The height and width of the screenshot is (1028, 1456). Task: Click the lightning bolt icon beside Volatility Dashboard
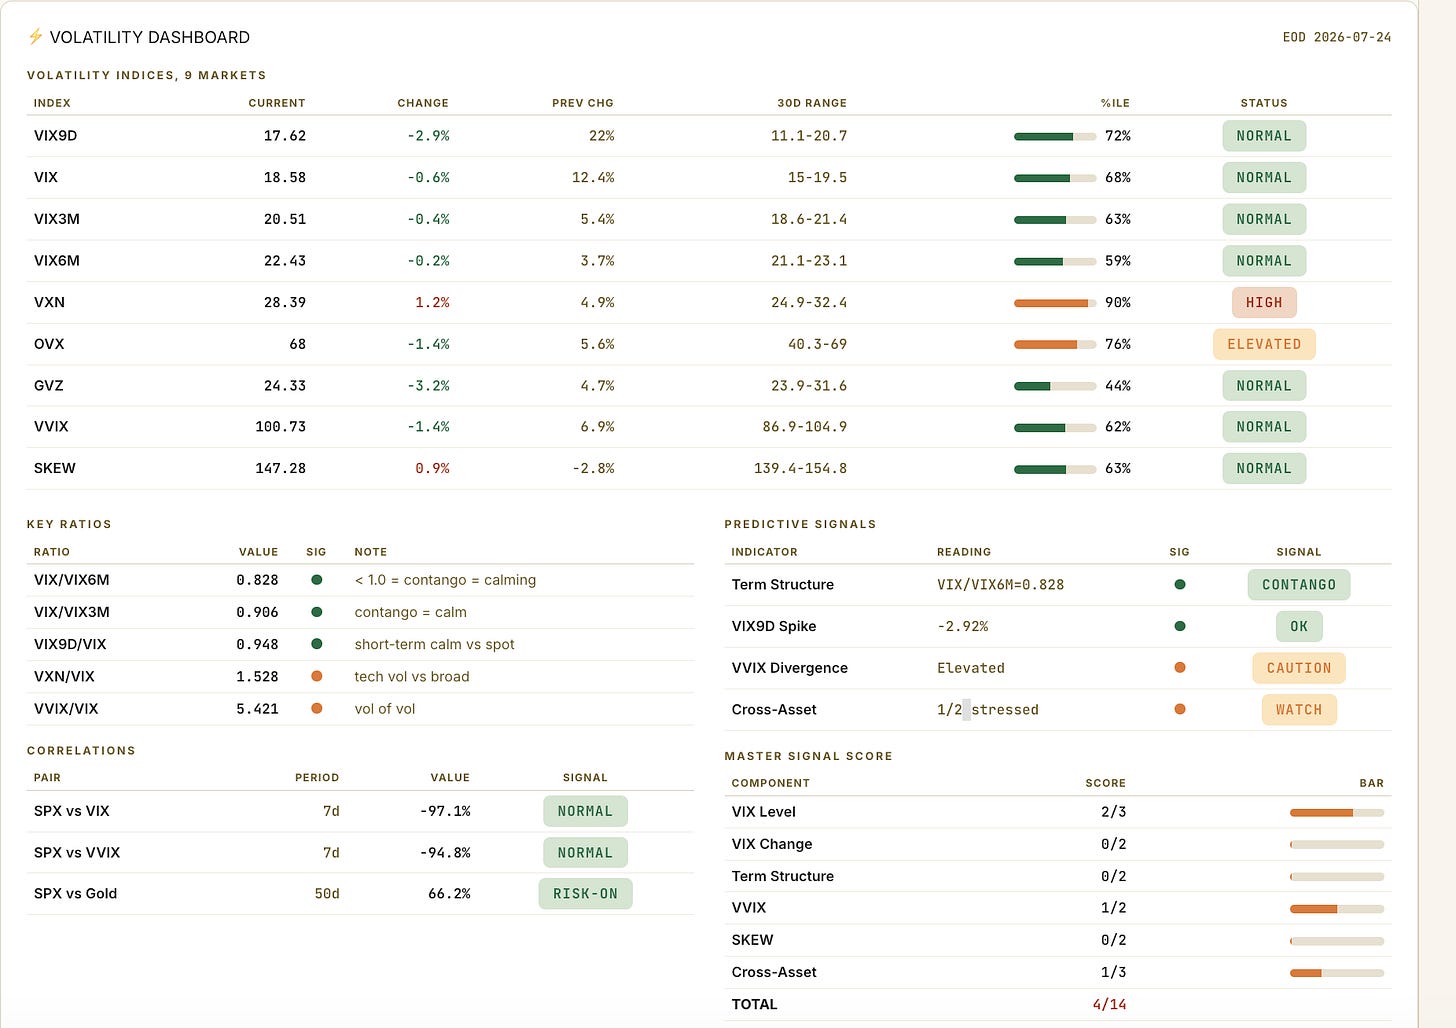[x=35, y=37]
